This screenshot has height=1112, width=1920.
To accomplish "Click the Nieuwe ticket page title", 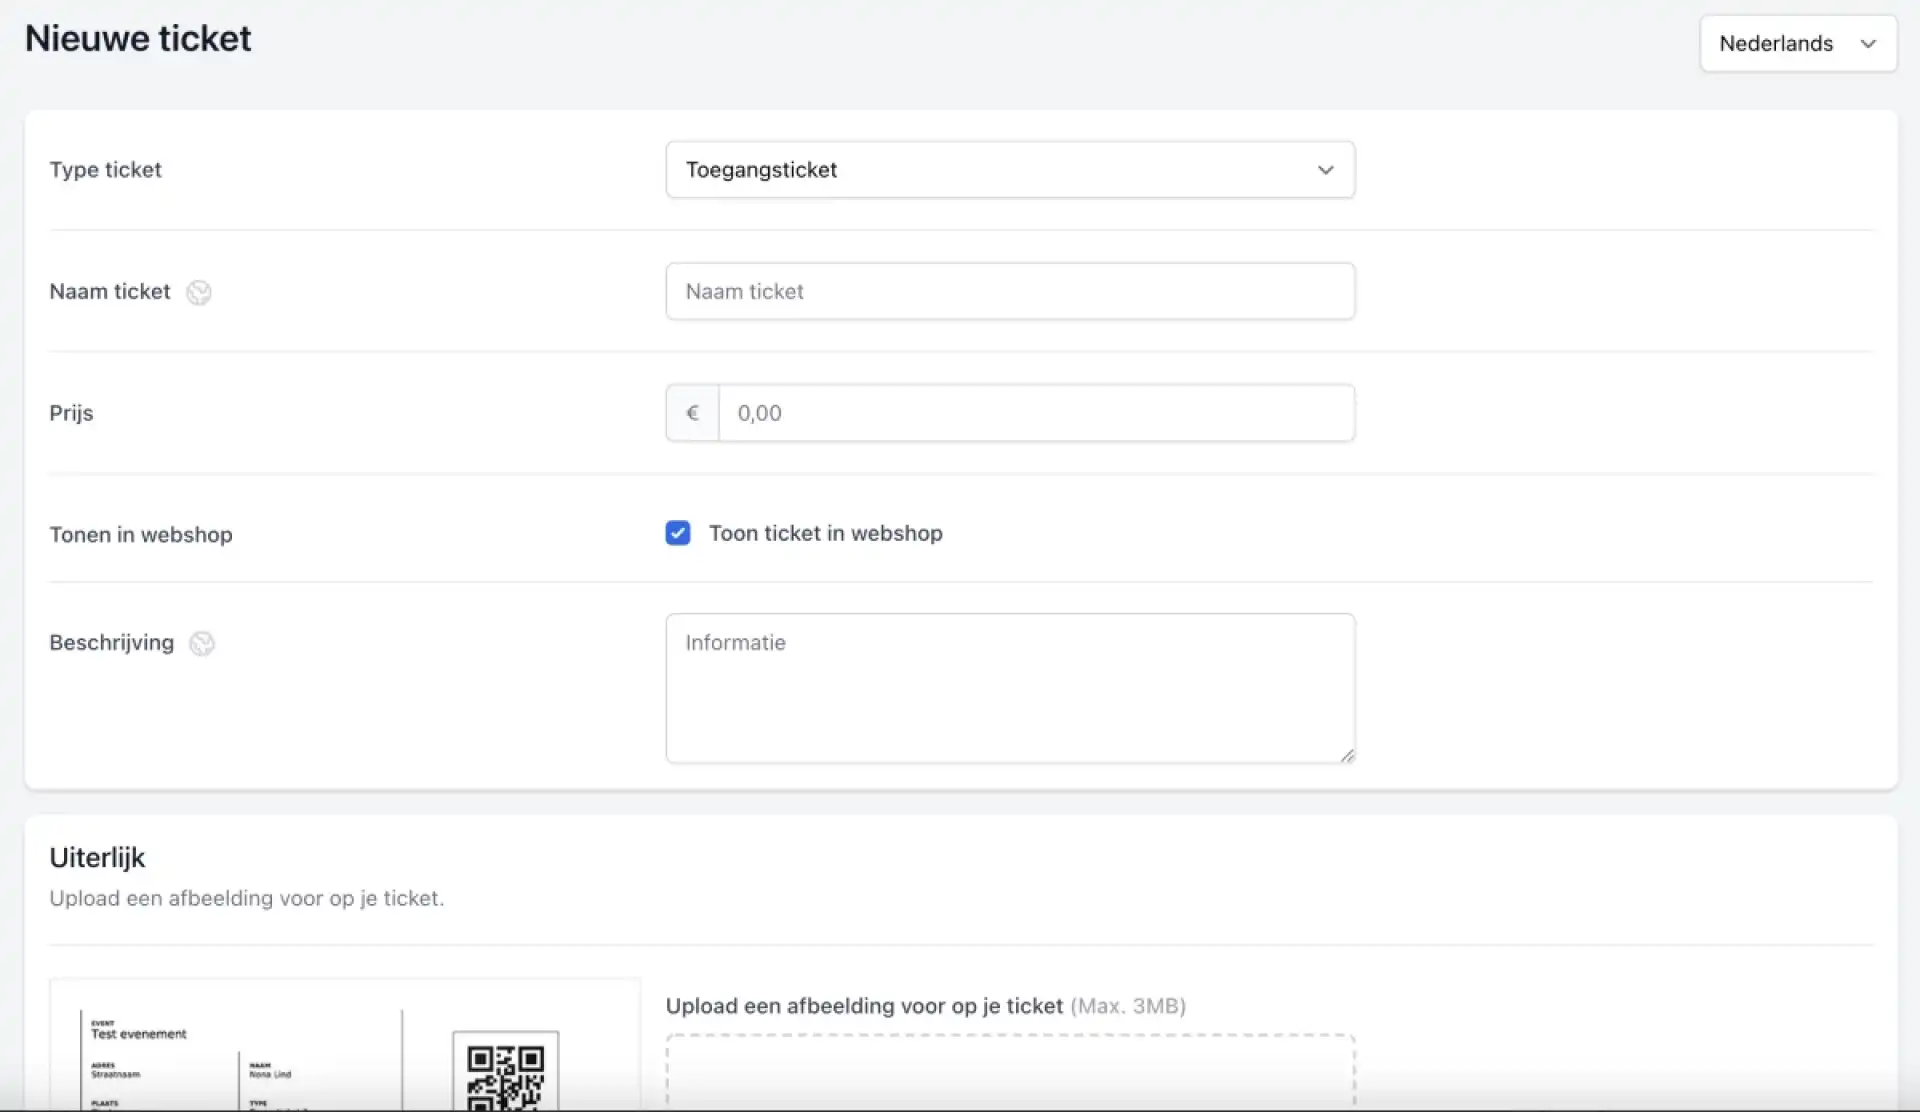I will click(138, 39).
